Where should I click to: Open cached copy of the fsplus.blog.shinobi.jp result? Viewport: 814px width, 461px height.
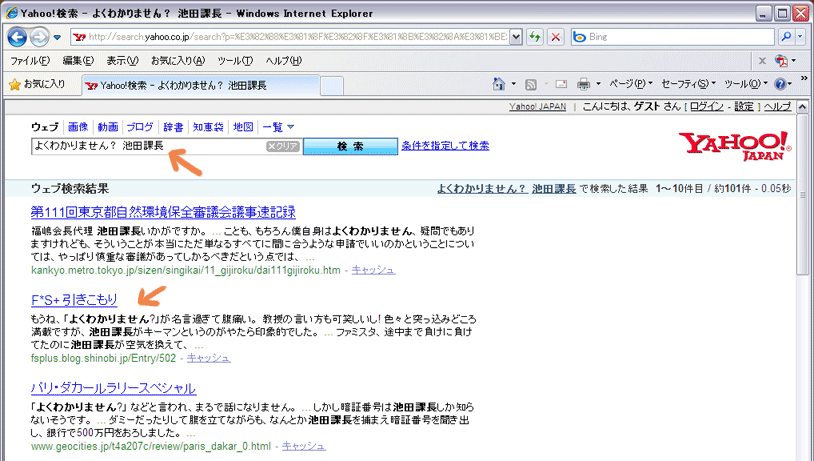tap(208, 358)
